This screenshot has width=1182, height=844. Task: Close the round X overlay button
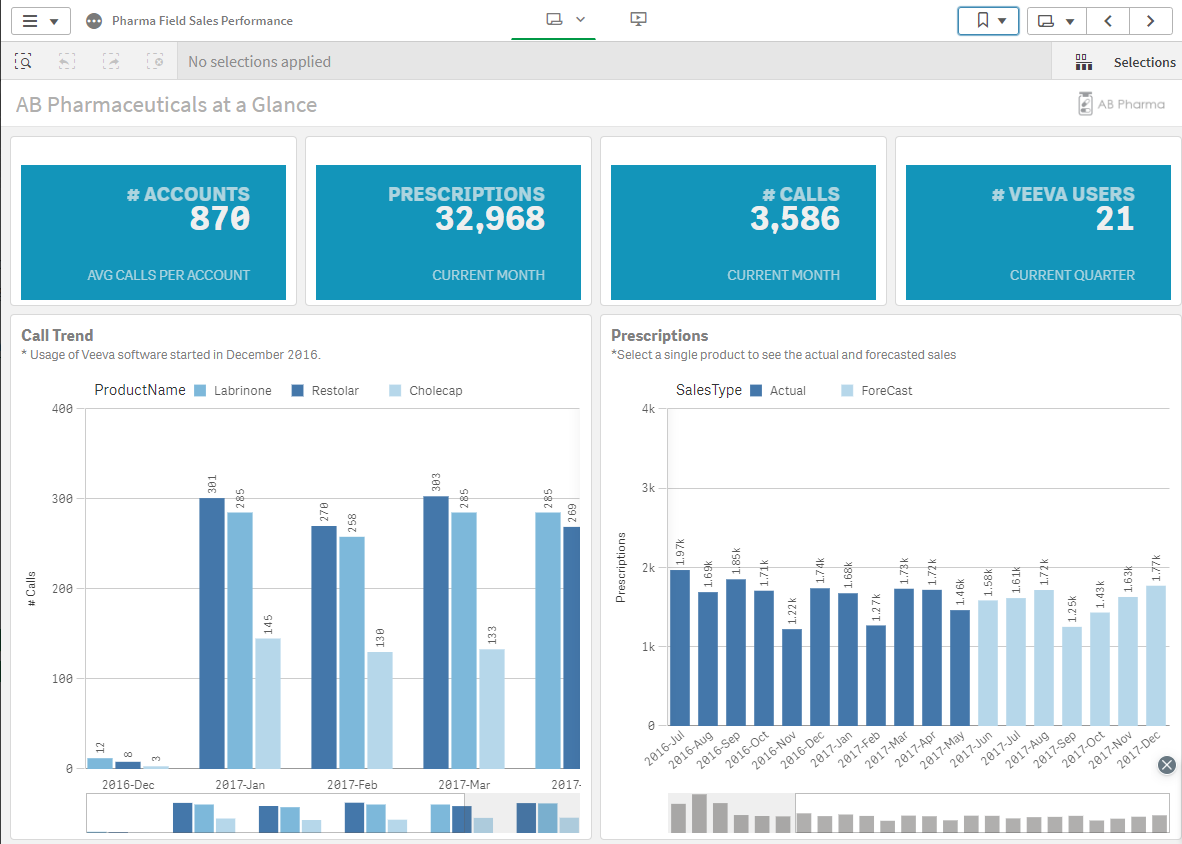[x=1167, y=766]
